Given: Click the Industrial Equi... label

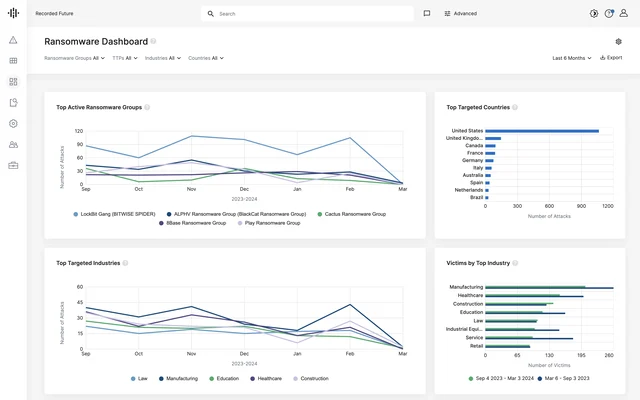Looking at the screenshot, I should coord(464,329).
